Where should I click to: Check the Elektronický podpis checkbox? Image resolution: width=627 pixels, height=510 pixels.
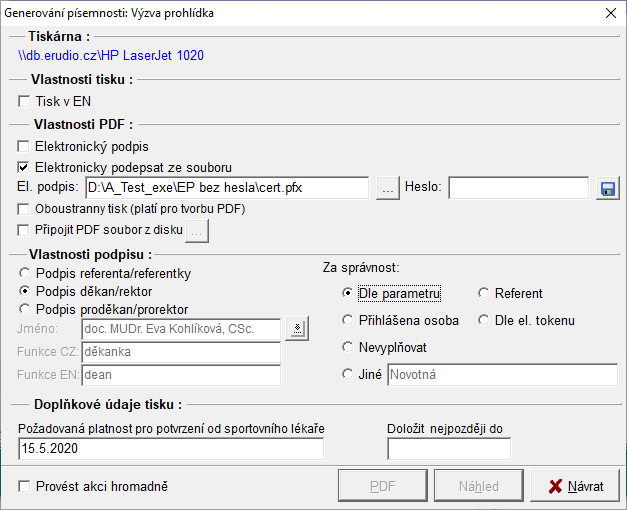click(24, 147)
